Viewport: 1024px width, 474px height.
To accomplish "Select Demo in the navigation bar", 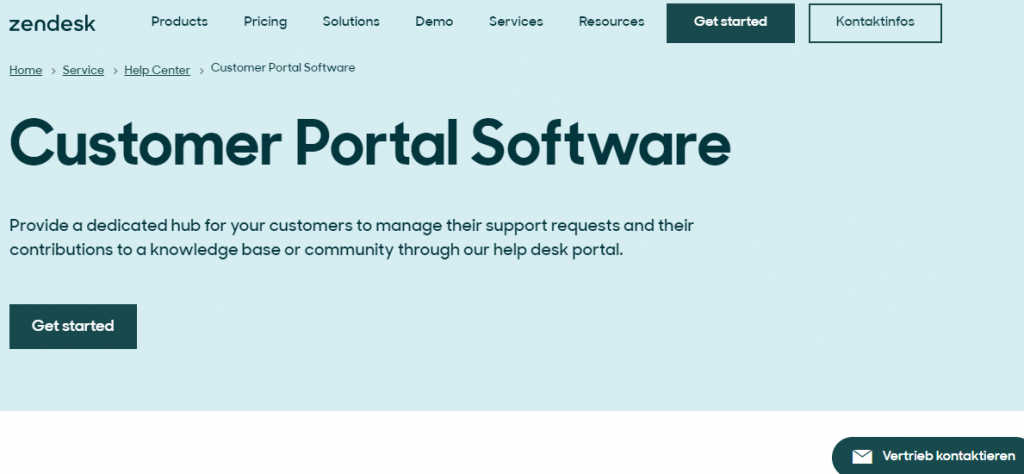I will pos(434,22).
